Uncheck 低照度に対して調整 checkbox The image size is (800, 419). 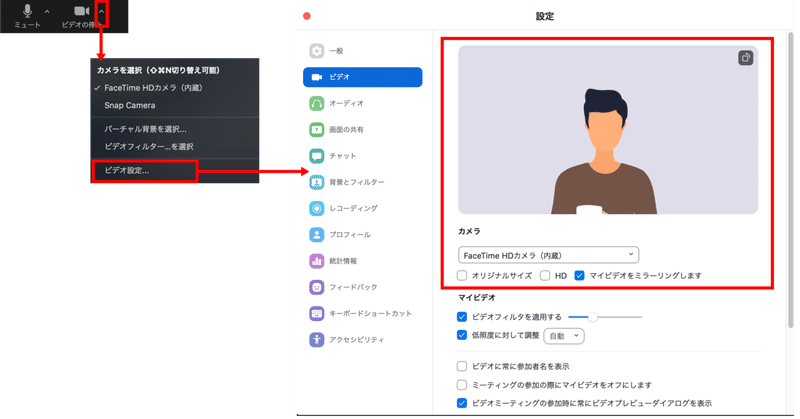462,335
